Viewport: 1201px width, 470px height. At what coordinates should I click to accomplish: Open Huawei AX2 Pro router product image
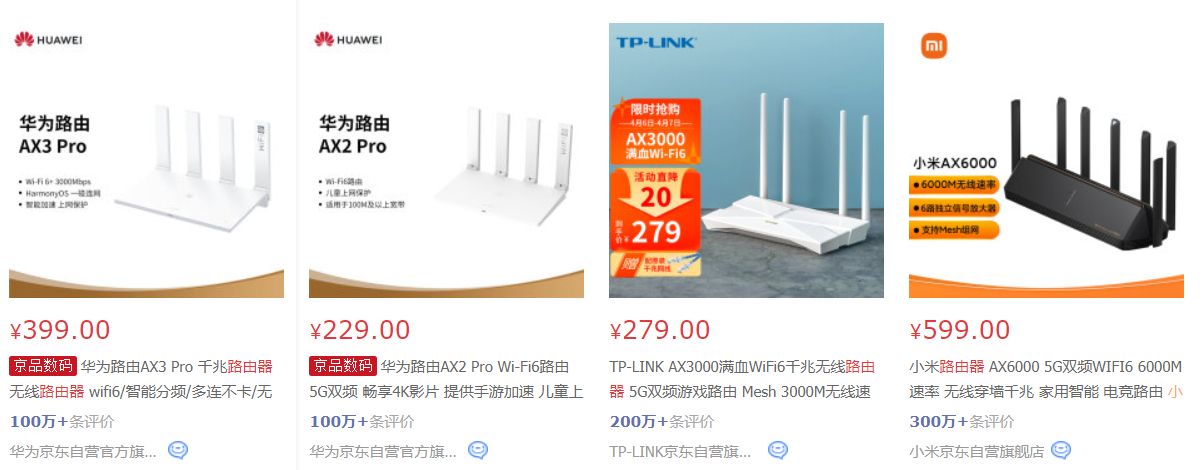[446, 160]
